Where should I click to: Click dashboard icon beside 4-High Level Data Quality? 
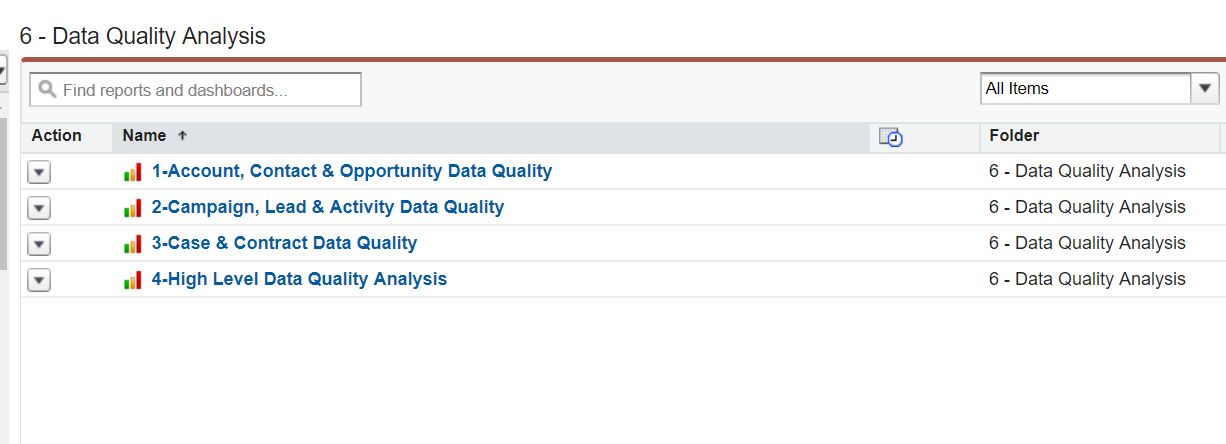coord(132,280)
